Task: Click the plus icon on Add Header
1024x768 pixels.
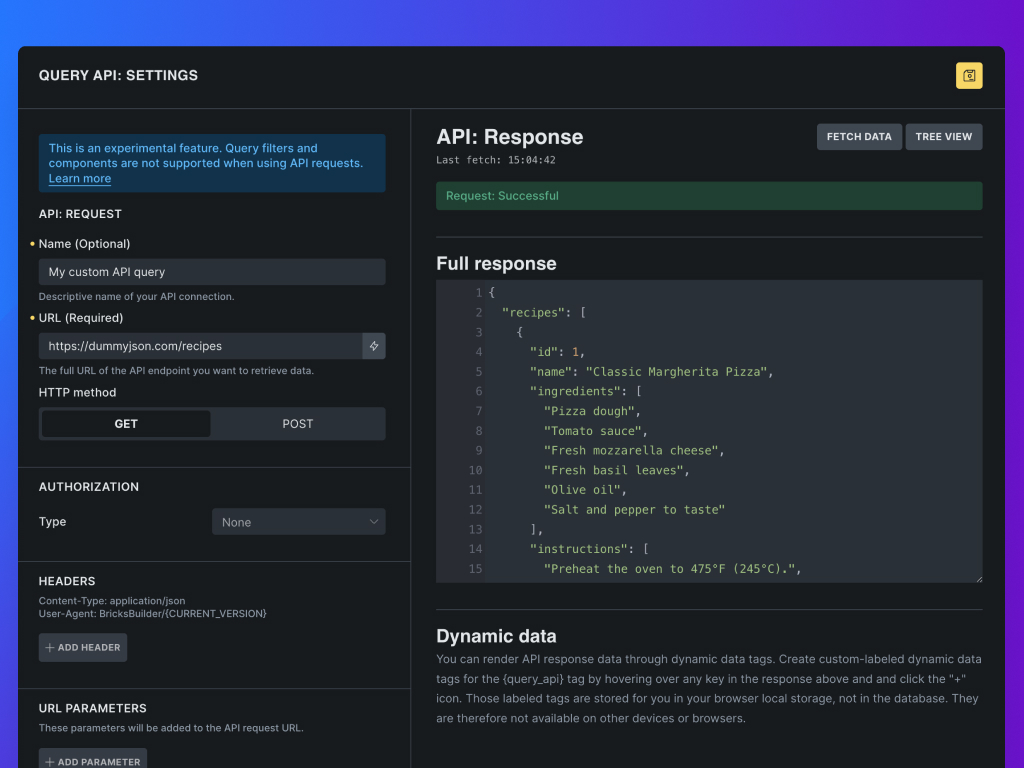Action: click(50, 648)
